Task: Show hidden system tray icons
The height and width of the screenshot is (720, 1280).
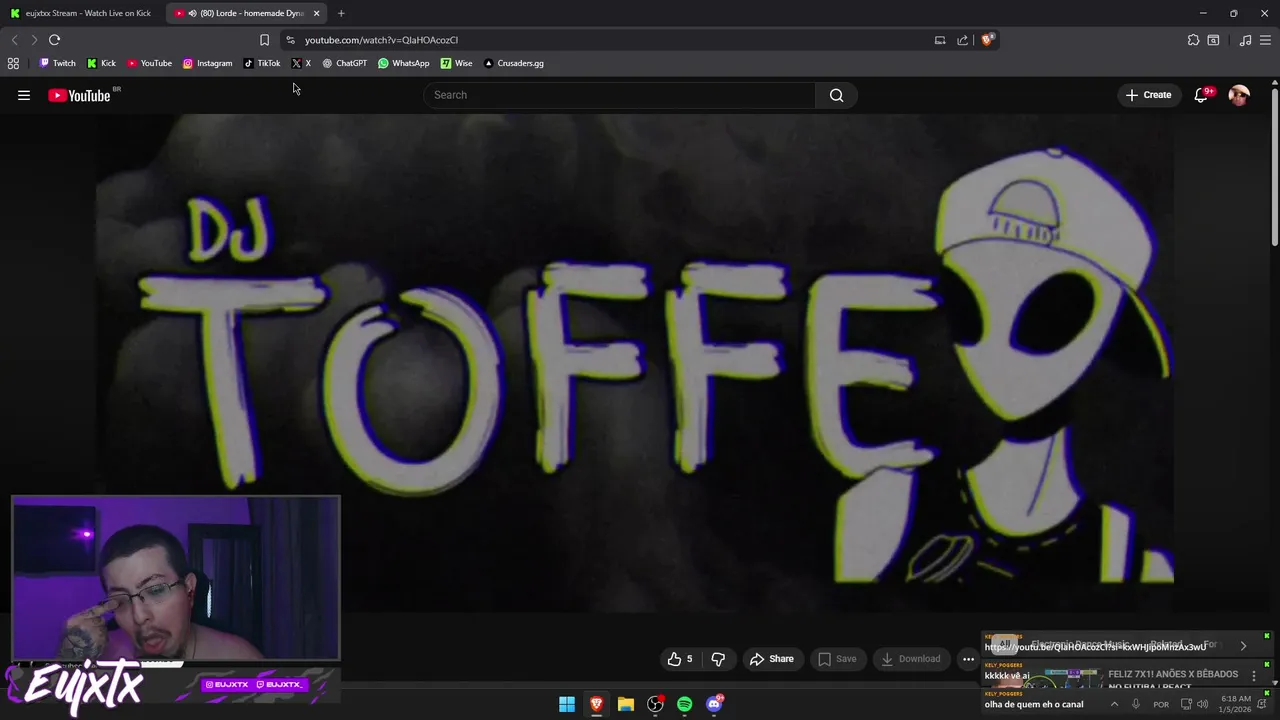Action: 1114,704
